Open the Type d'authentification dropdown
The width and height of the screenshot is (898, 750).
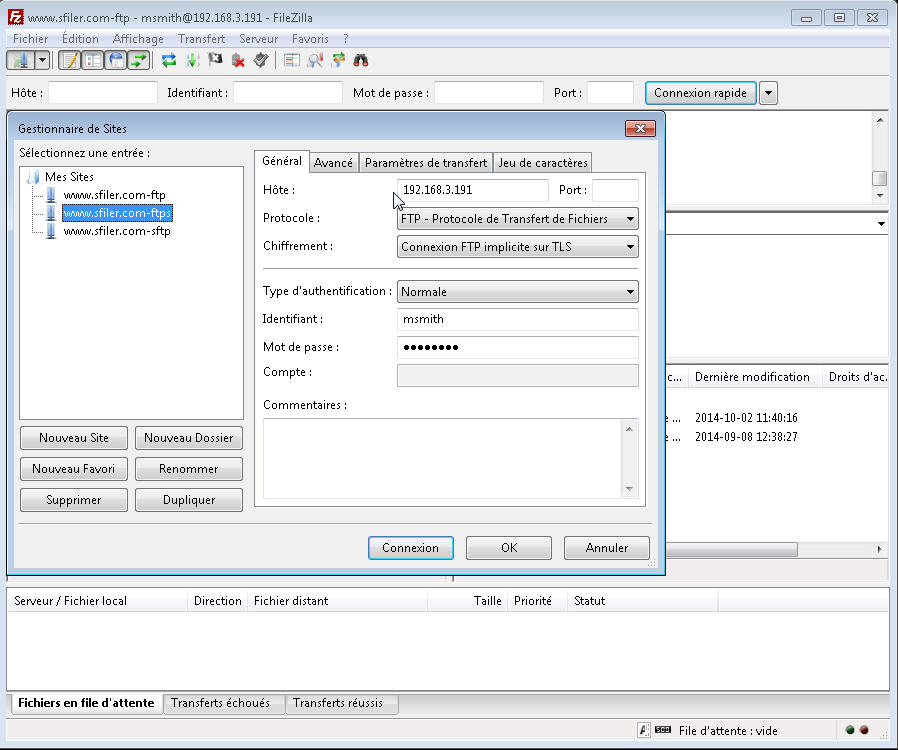[x=517, y=291]
